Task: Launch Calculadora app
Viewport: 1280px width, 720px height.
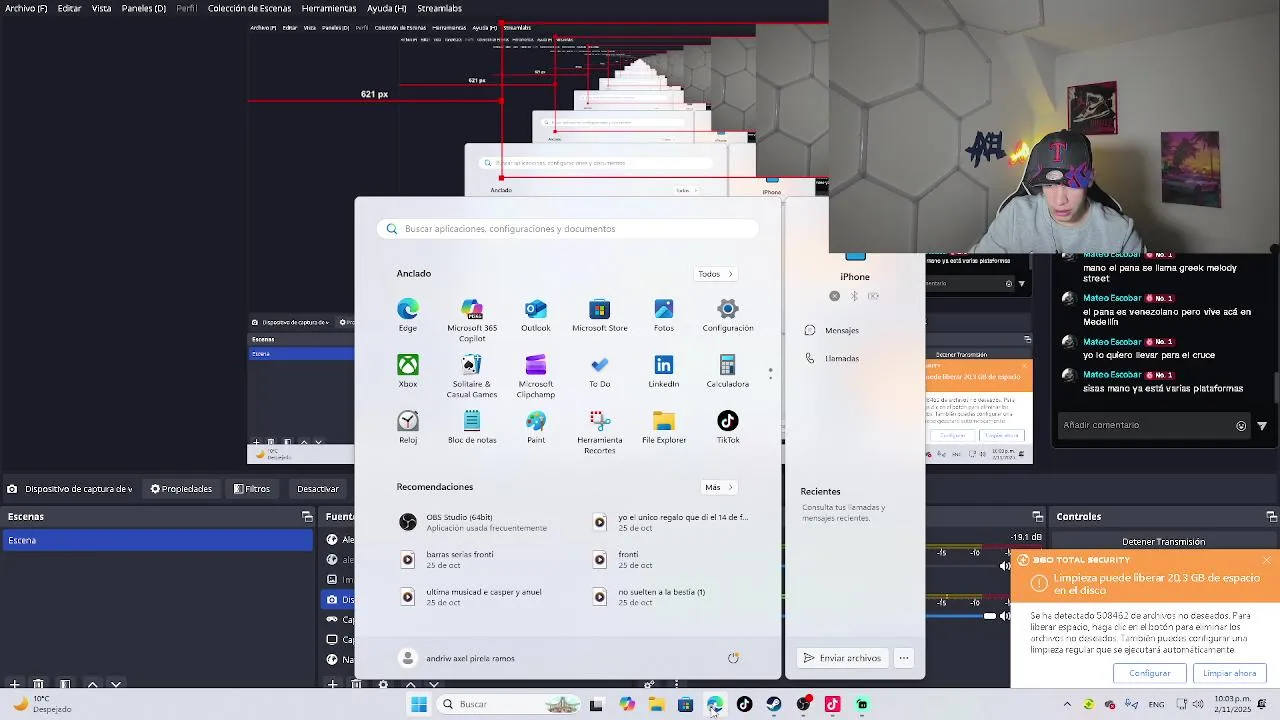Action: pos(728,371)
